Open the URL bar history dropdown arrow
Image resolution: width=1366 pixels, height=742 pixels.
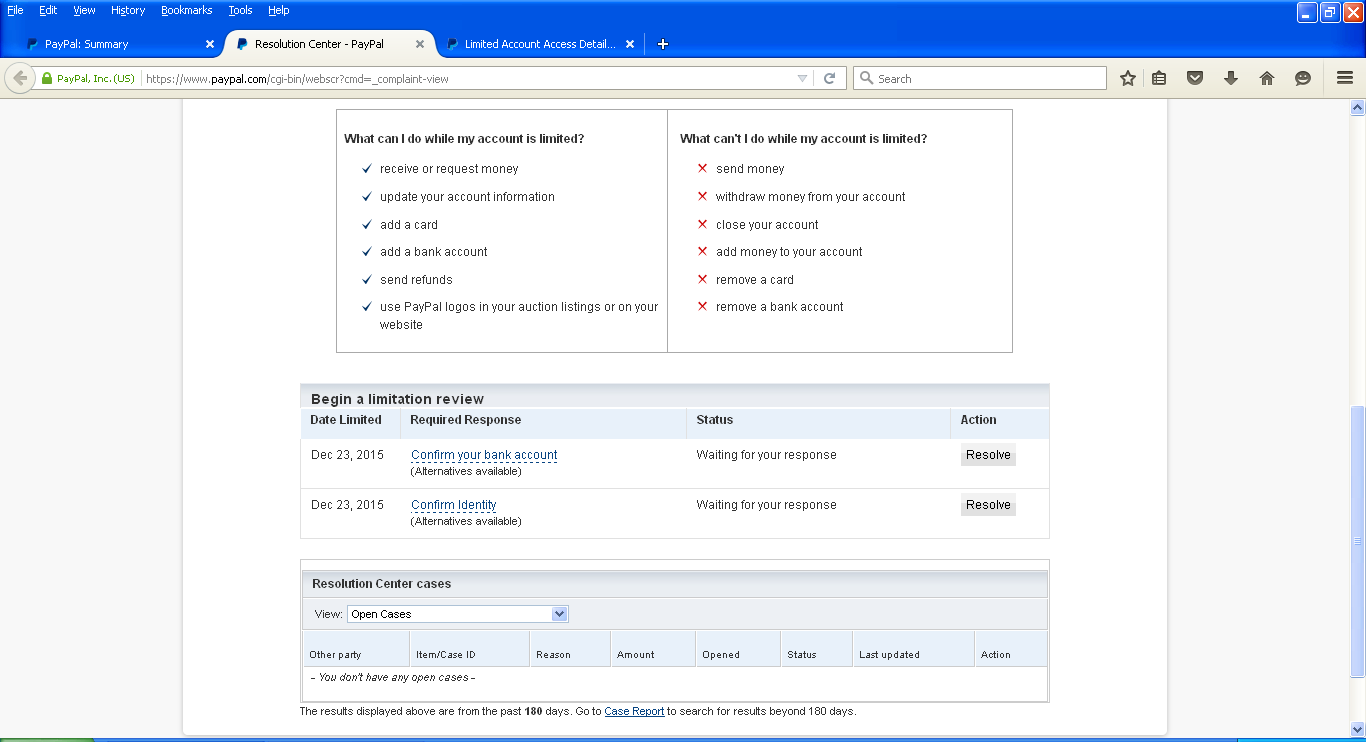(x=802, y=78)
